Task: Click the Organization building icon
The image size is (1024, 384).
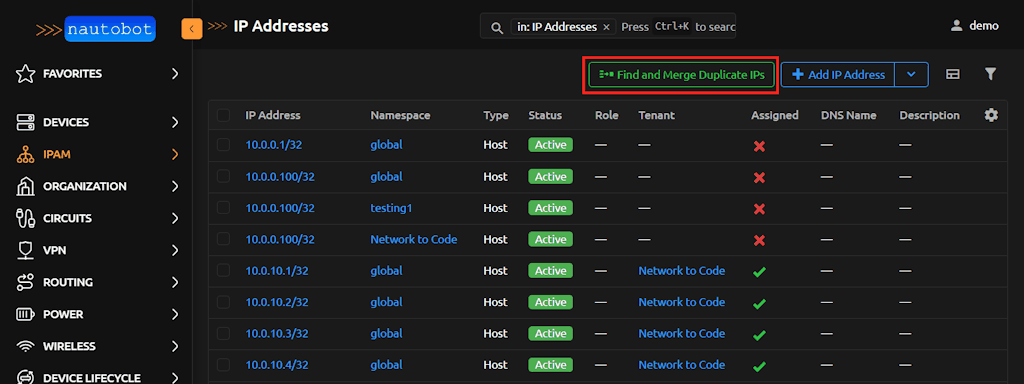Action: point(25,186)
